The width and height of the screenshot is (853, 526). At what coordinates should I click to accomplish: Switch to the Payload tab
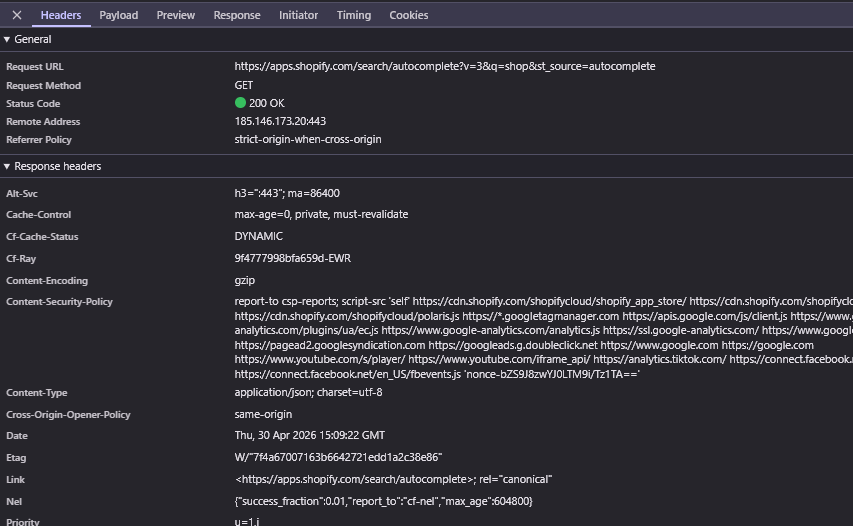tap(119, 15)
